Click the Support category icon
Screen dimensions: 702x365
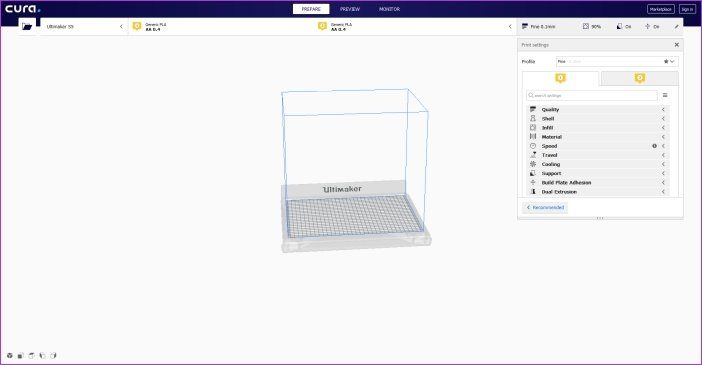[533, 173]
